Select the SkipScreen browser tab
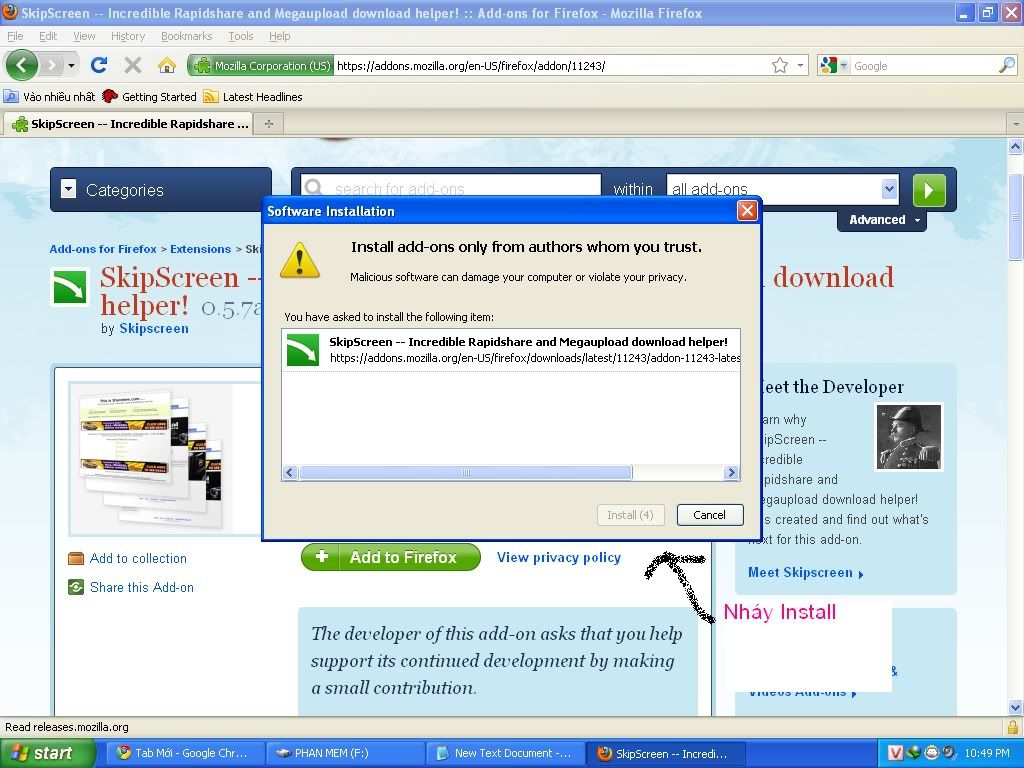 click(x=131, y=123)
